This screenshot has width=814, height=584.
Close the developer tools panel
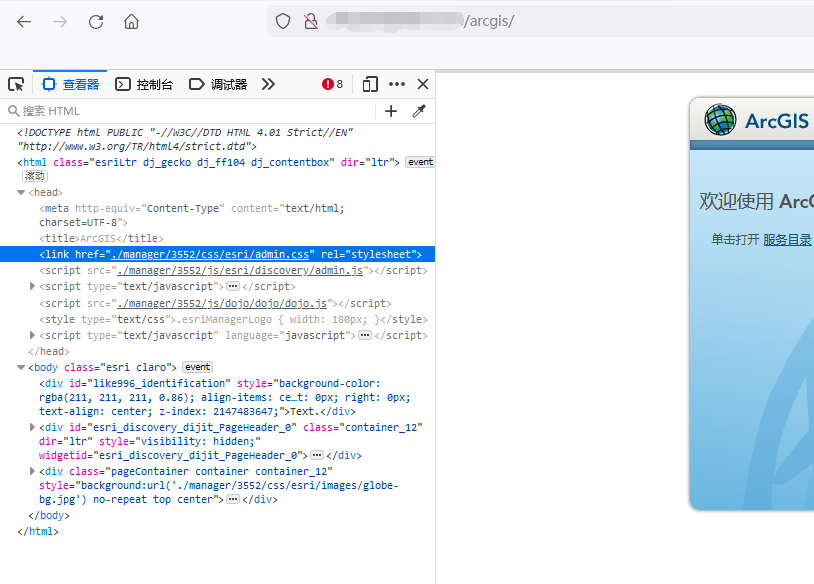(423, 84)
